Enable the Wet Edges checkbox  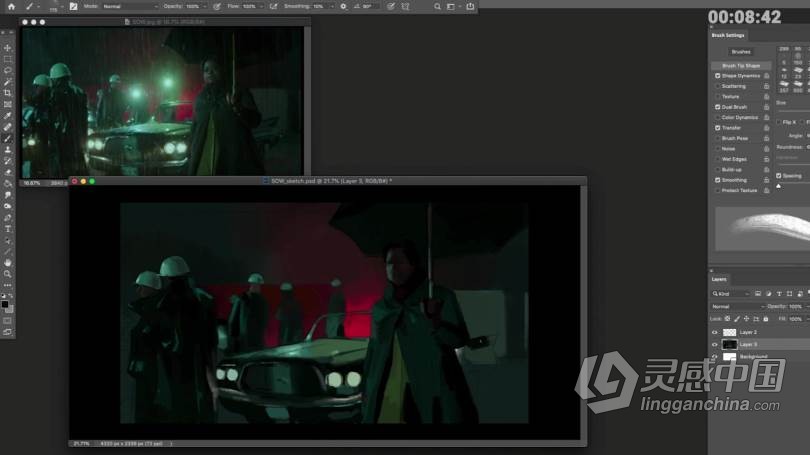(x=718, y=159)
